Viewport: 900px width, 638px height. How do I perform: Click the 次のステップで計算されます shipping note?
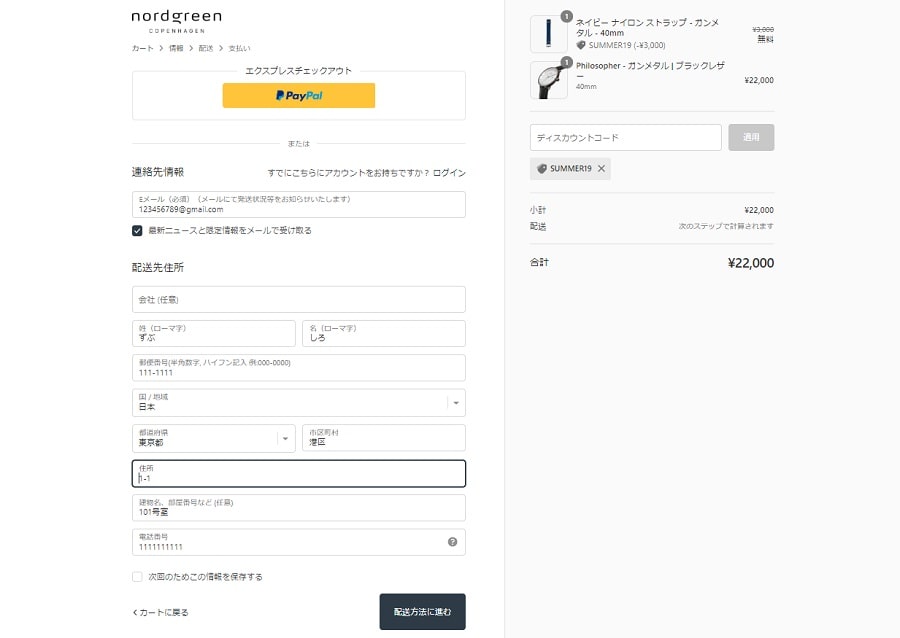[x=726, y=226]
